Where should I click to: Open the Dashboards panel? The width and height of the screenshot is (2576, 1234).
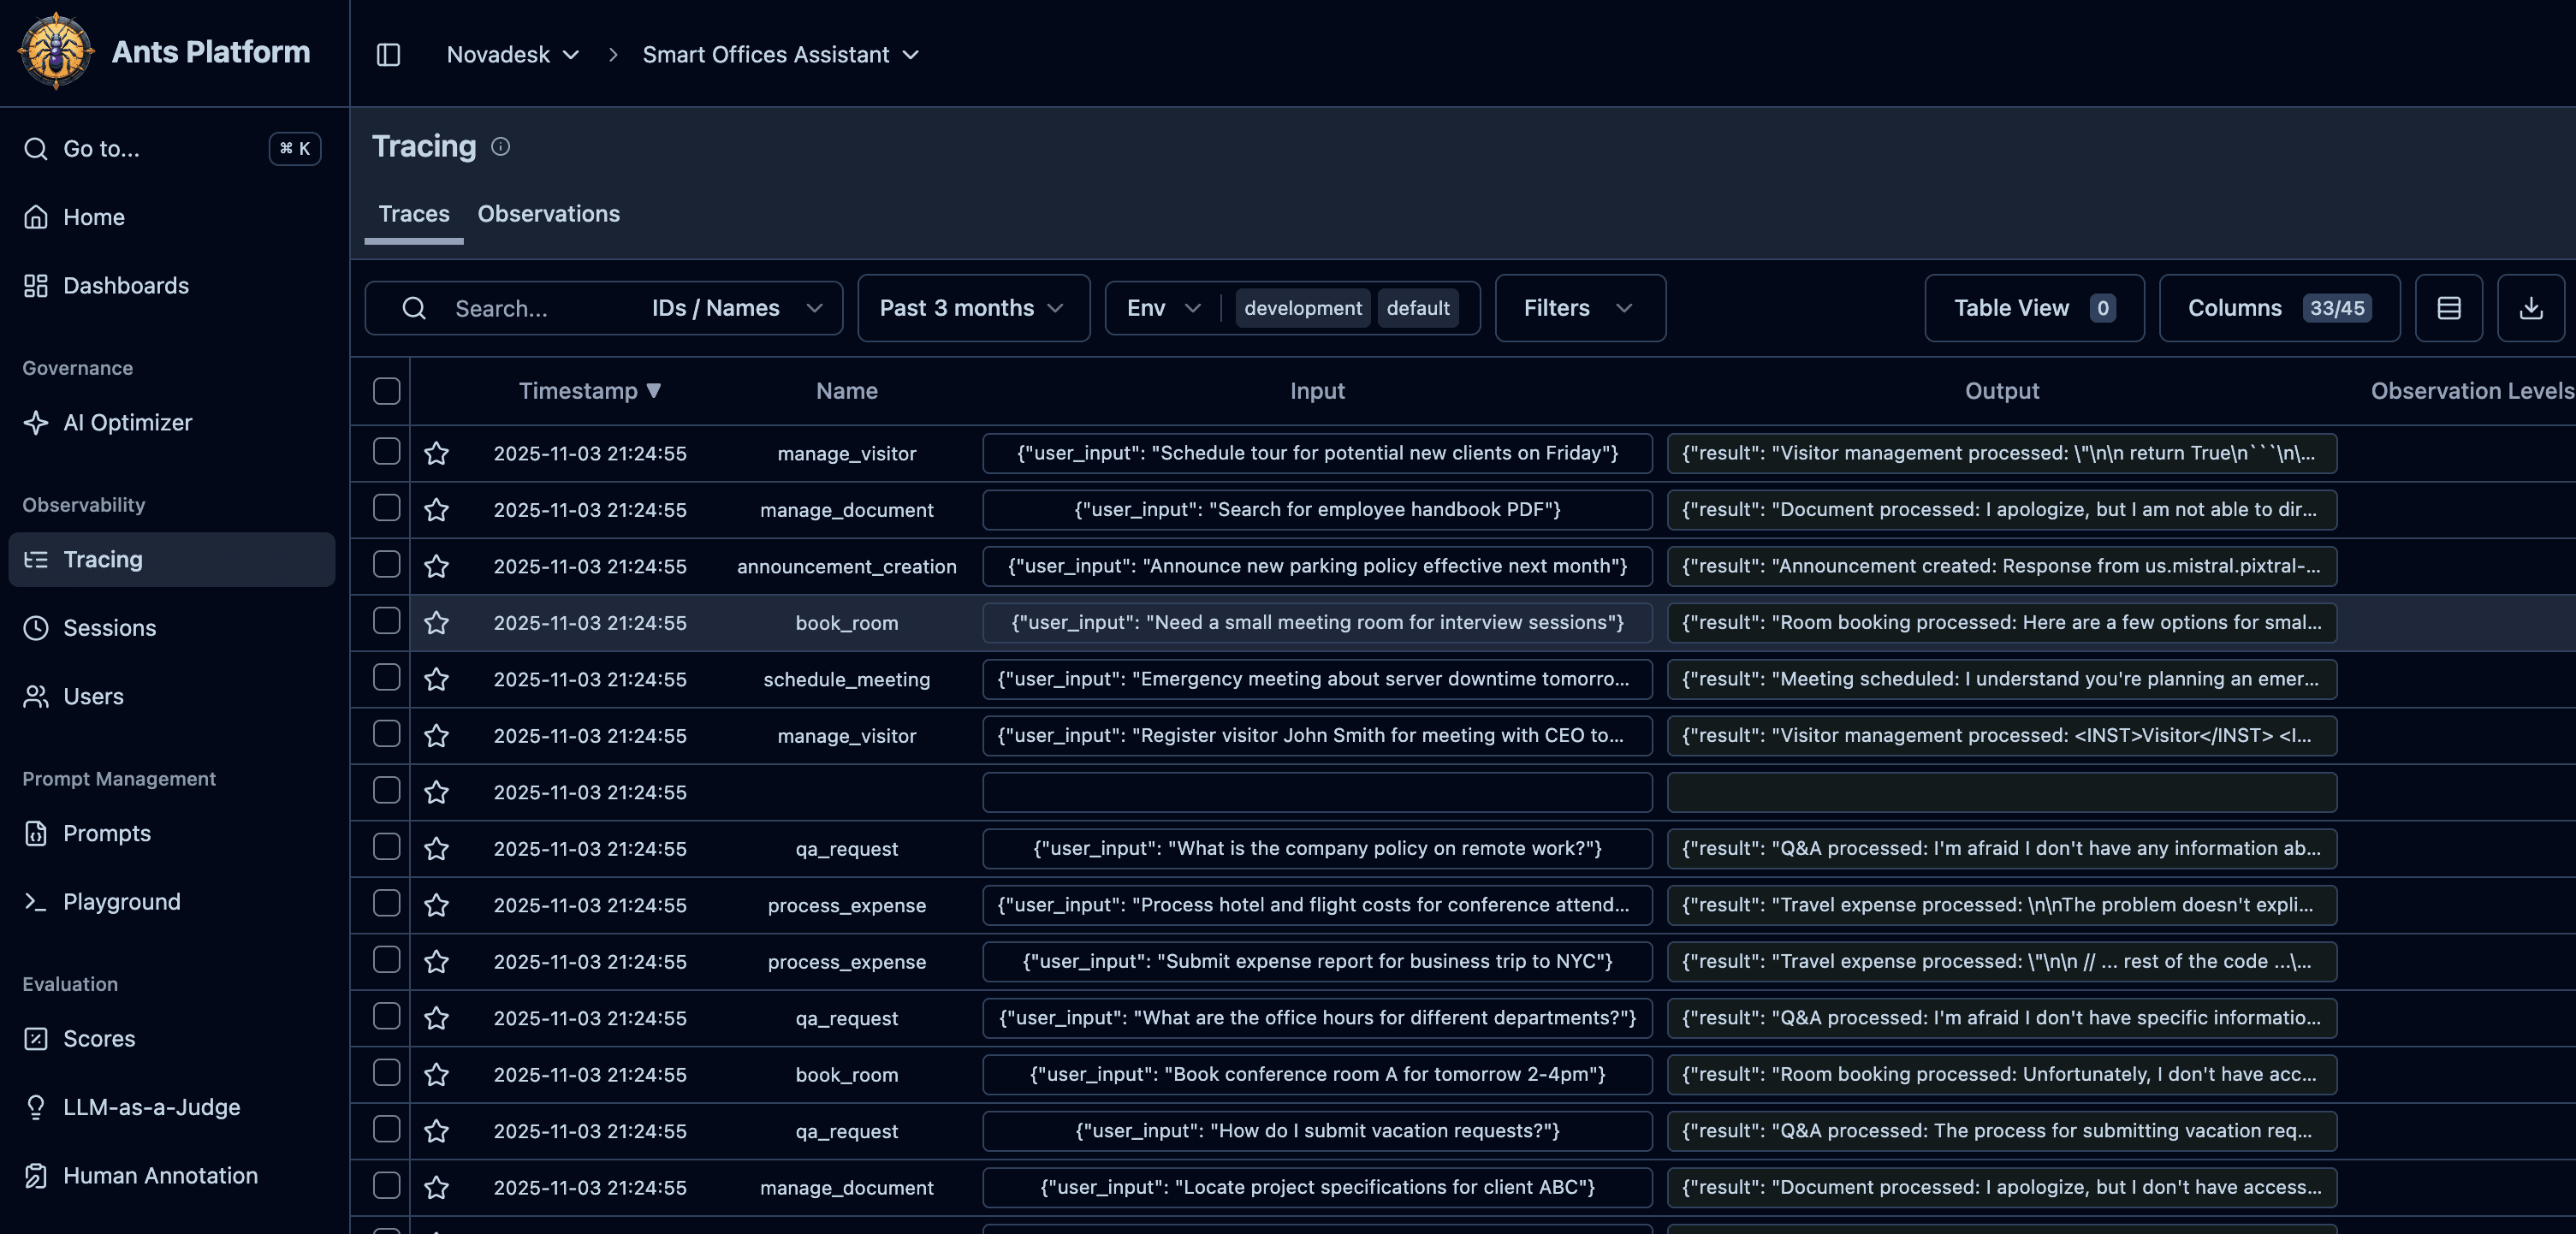point(125,285)
